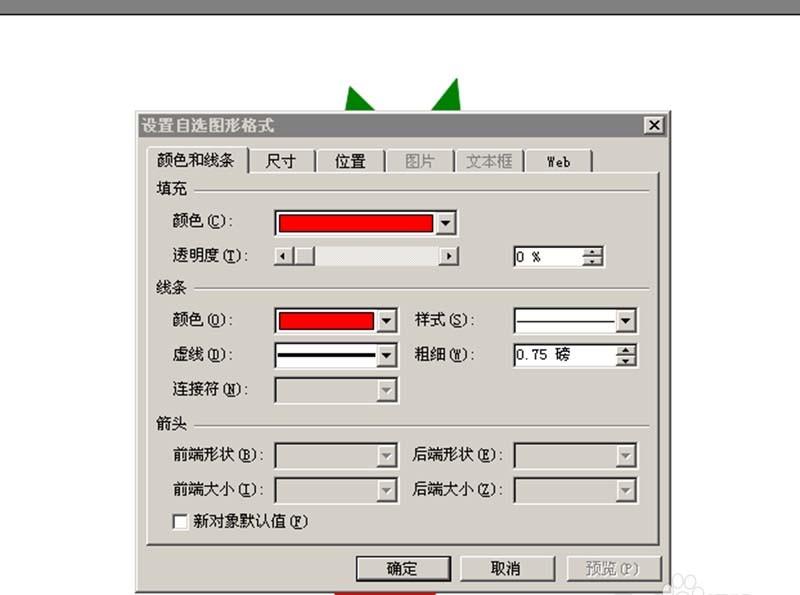Open the line style (样式) dropdown
The image size is (800, 595).
pyautogui.click(x=628, y=320)
